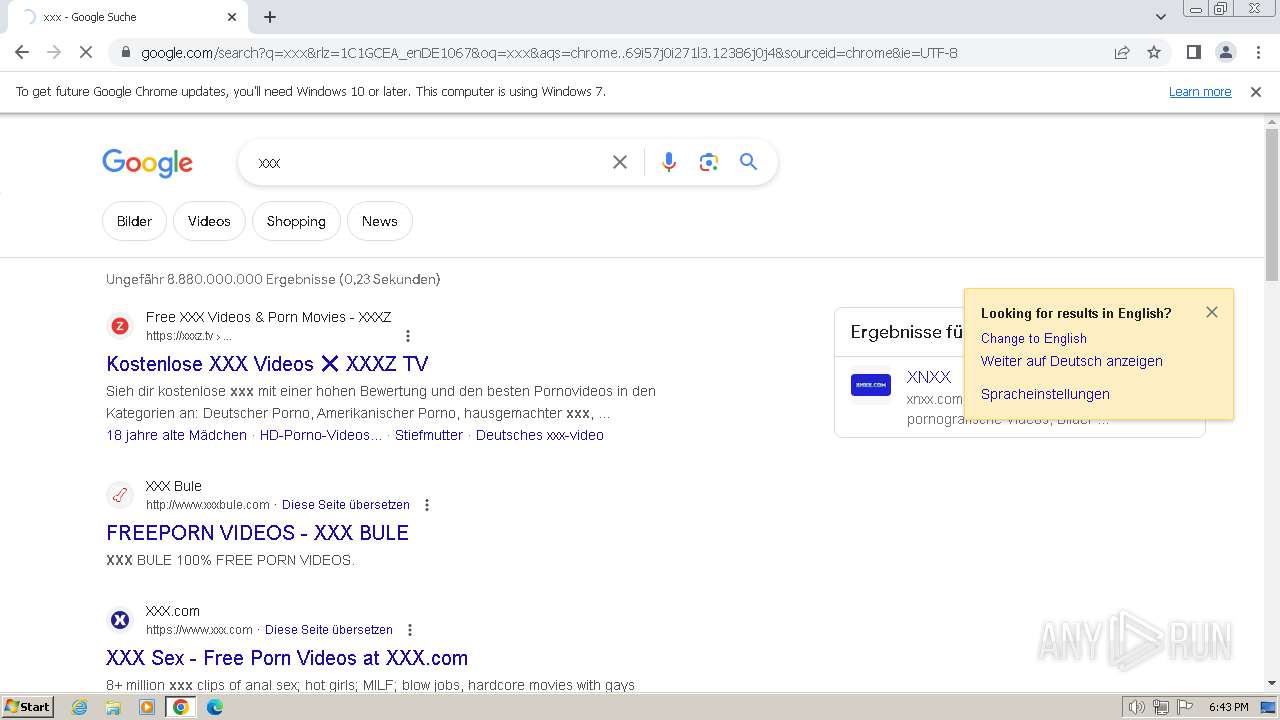Viewport: 1280px width, 720px height.
Task: Click the XXX.com site favicon
Action: coord(120,620)
